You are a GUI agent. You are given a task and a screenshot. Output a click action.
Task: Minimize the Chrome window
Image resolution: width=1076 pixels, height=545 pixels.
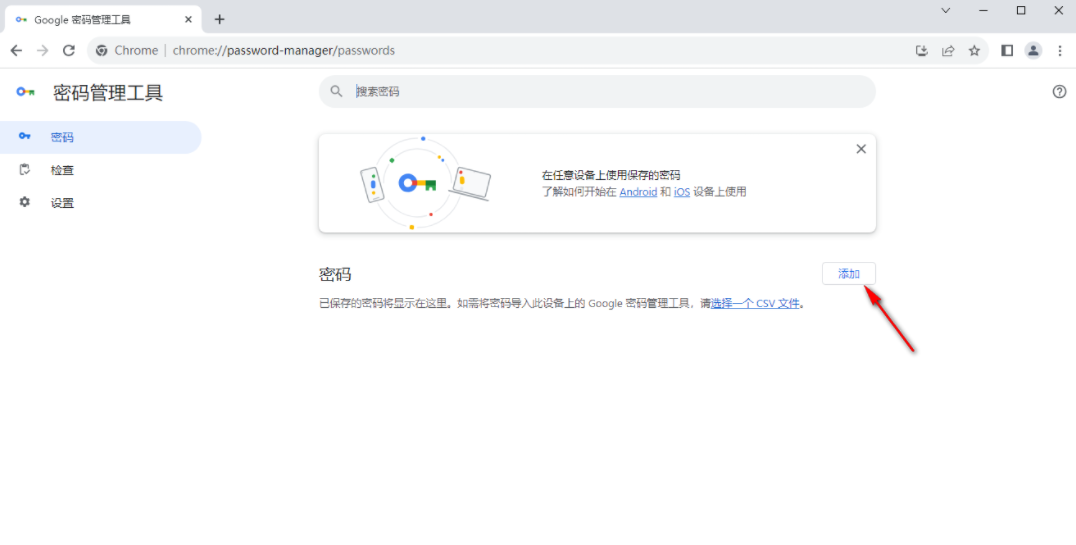[983, 10]
